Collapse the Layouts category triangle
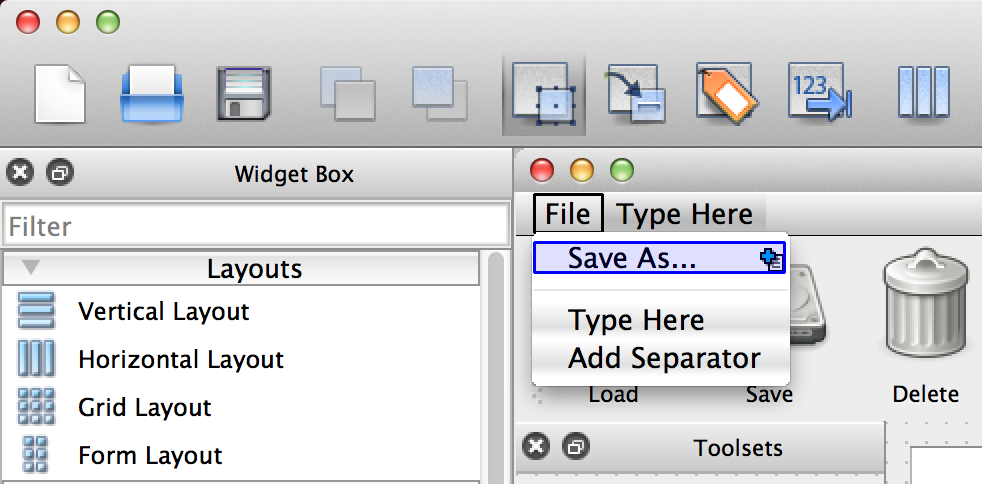 tap(31, 268)
